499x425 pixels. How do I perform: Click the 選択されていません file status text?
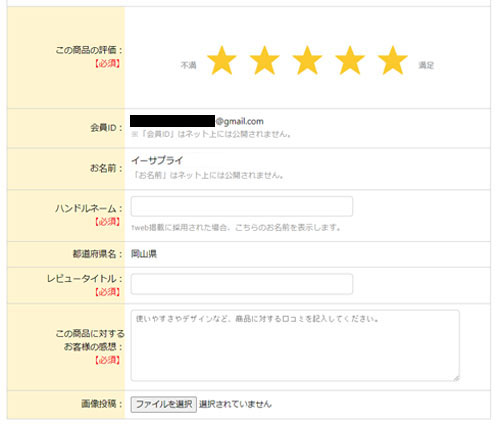click(x=235, y=404)
